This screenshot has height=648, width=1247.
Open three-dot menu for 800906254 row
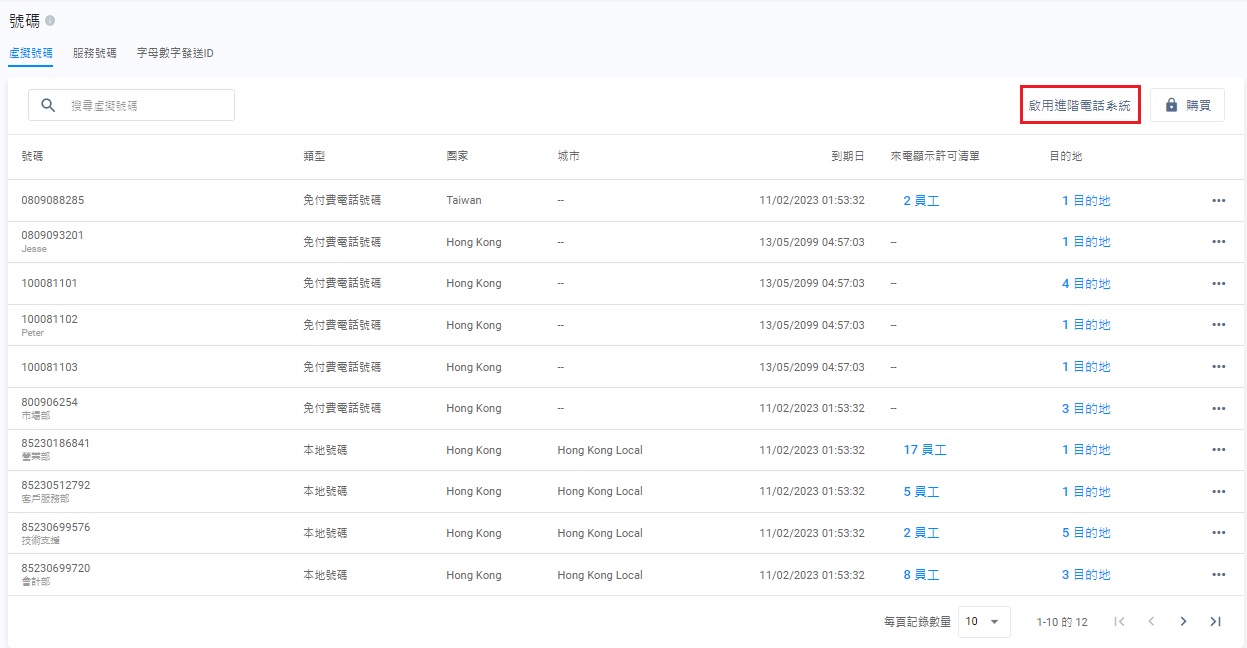pos(1218,408)
